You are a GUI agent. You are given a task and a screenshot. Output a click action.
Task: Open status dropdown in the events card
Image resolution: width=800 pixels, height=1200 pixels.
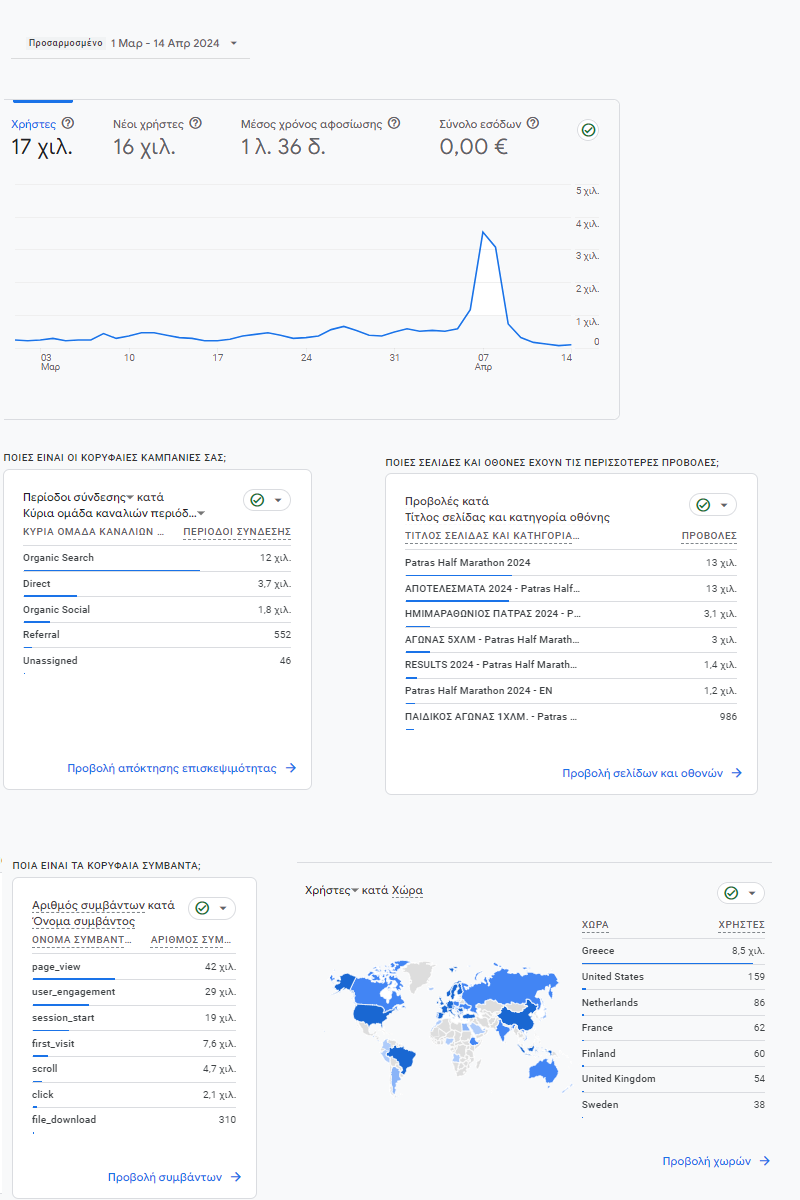(222, 908)
